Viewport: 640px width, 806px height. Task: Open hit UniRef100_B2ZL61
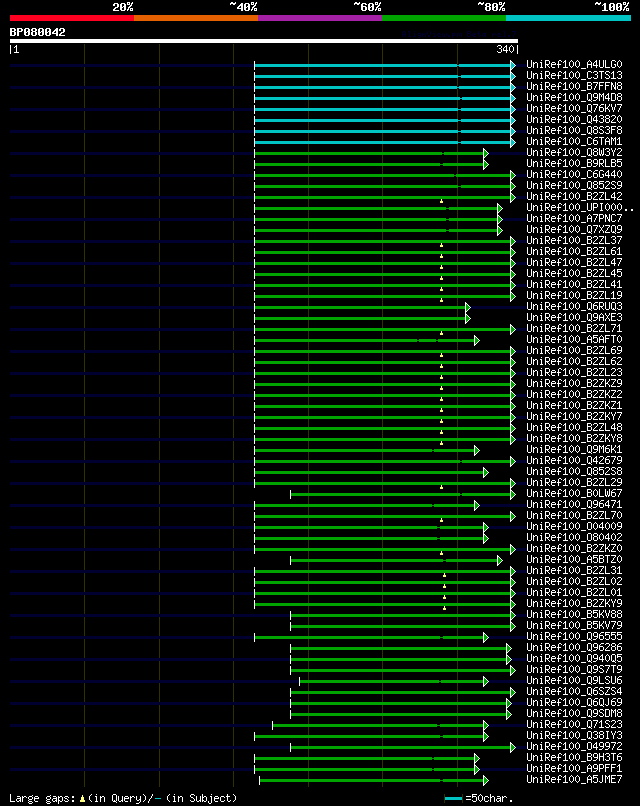tap(574, 251)
